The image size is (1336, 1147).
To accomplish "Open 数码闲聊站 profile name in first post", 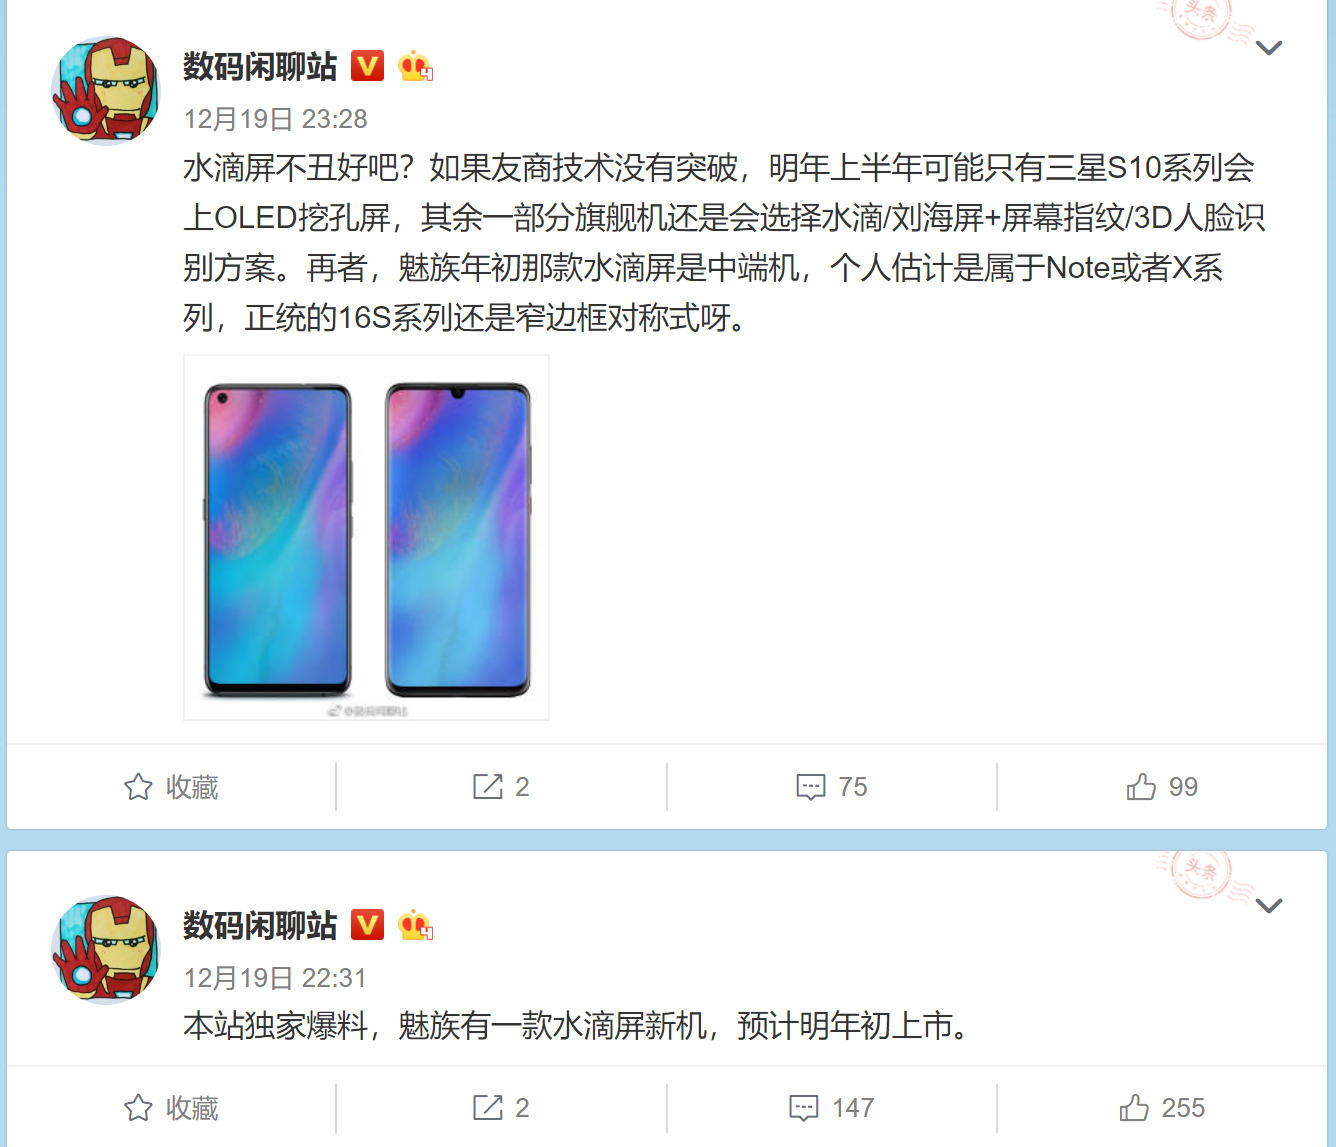I will click(260, 66).
